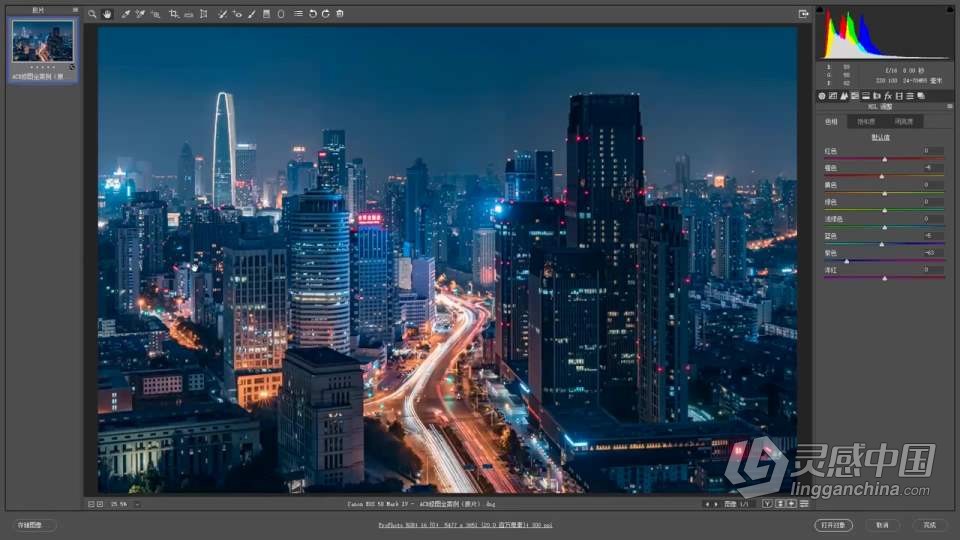Switch to the 色相 (Hue) tab

[831, 122]
